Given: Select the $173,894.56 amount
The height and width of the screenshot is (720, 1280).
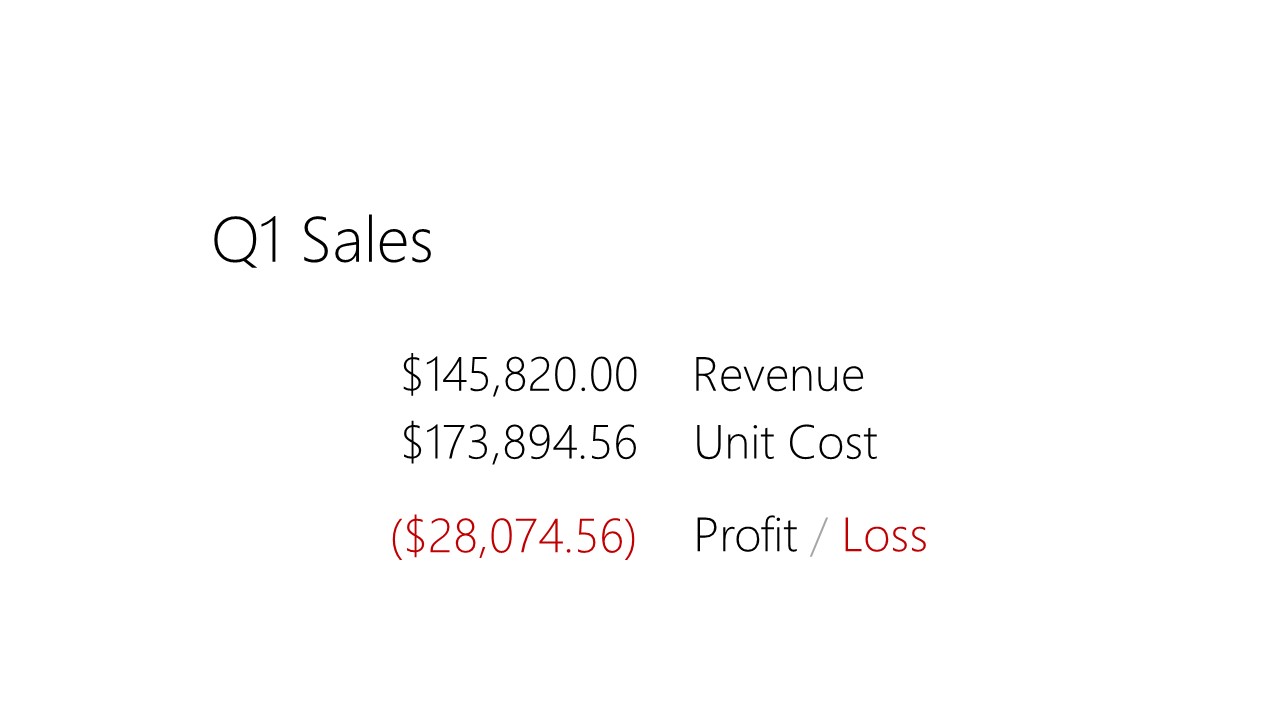Looking at the screenshot, I should pyautogui.click(x=519, y=443).
